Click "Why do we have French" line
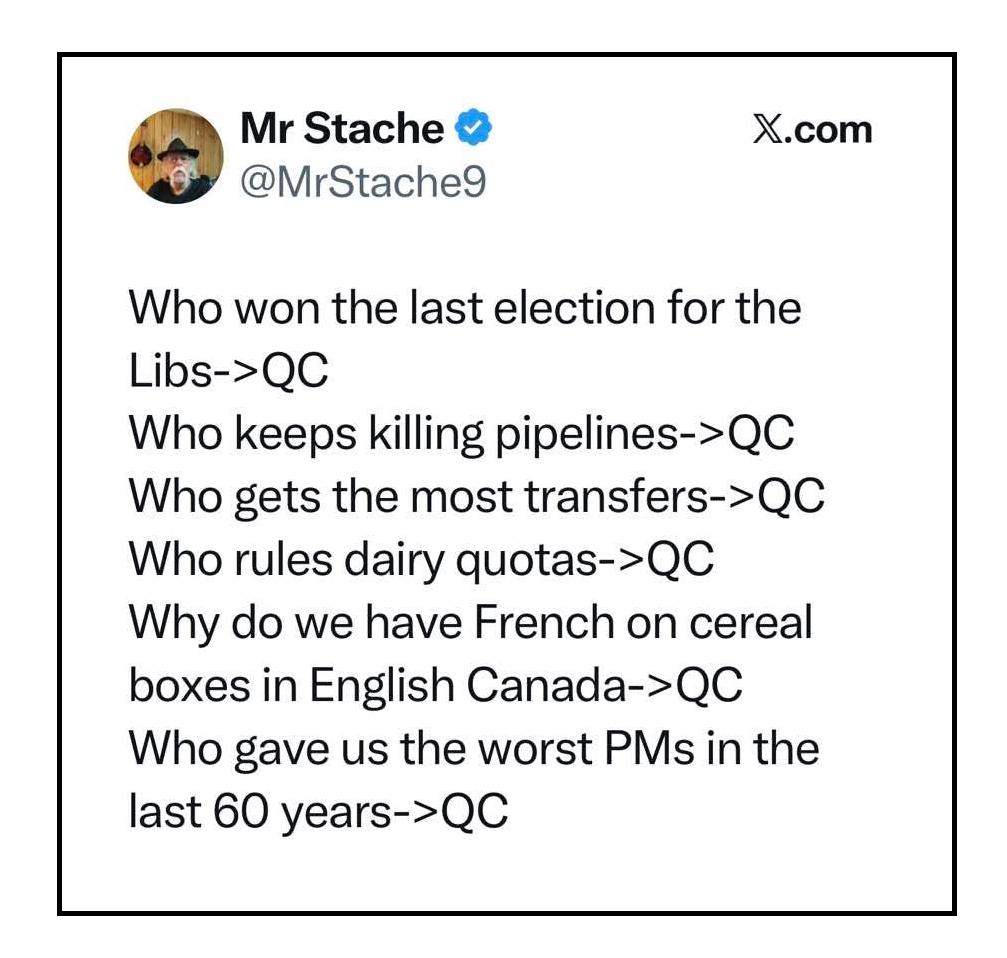 point(470,623)
